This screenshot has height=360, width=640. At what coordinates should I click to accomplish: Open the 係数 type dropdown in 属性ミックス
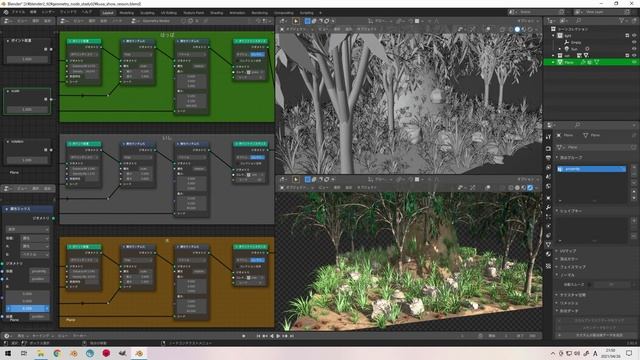pos(34,238)
